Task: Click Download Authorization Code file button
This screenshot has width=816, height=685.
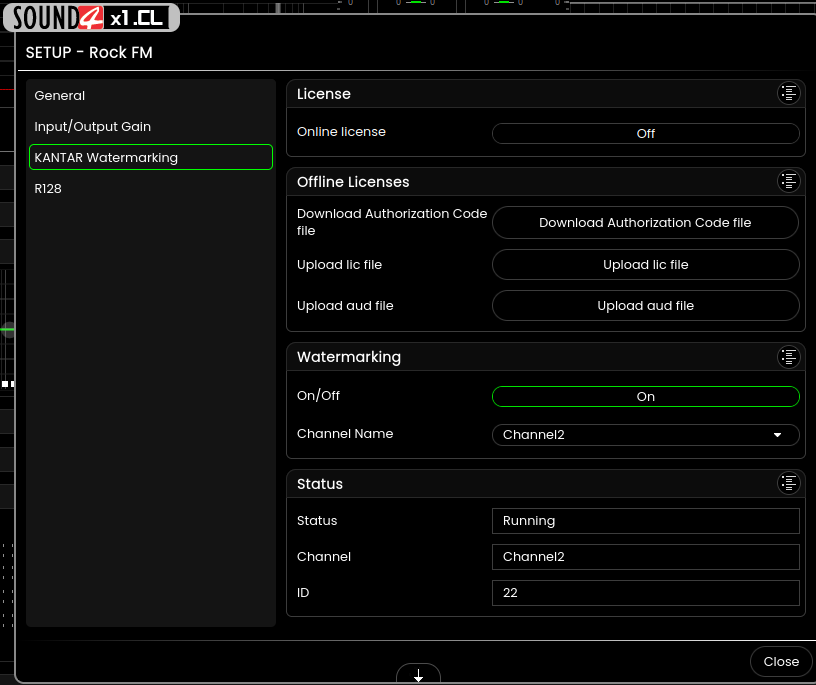Action: pos(645,223)
